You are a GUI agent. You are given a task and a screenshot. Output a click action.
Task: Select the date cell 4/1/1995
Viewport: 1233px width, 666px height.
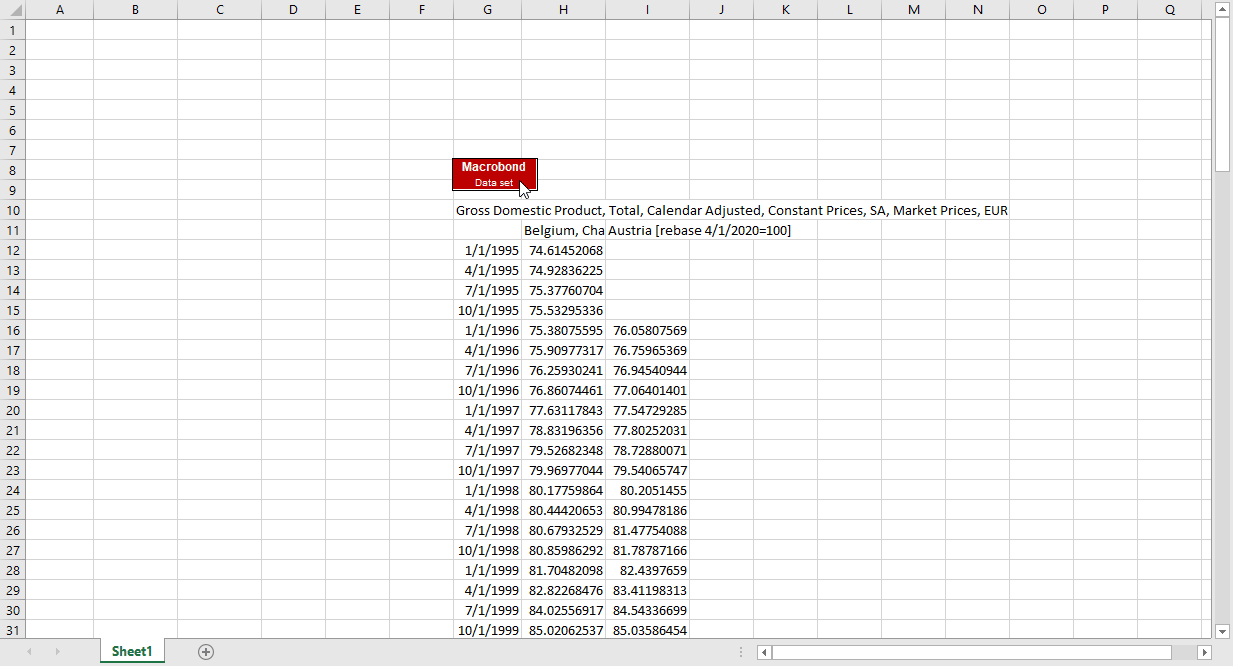(487, 270)
